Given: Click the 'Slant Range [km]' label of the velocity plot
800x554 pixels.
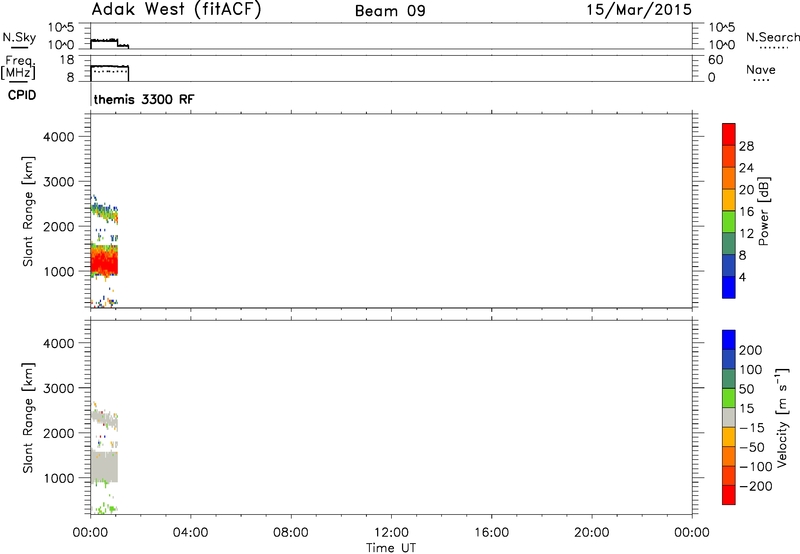Looking at the screenshot, I should pos(28,418).
